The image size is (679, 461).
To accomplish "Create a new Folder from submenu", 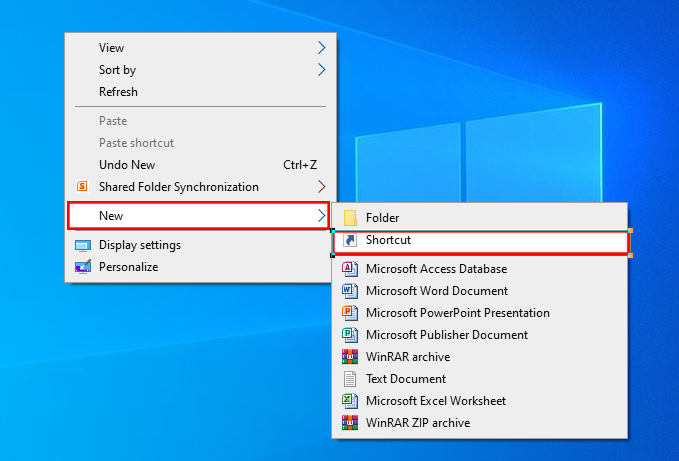I will [x=480, y=218].
